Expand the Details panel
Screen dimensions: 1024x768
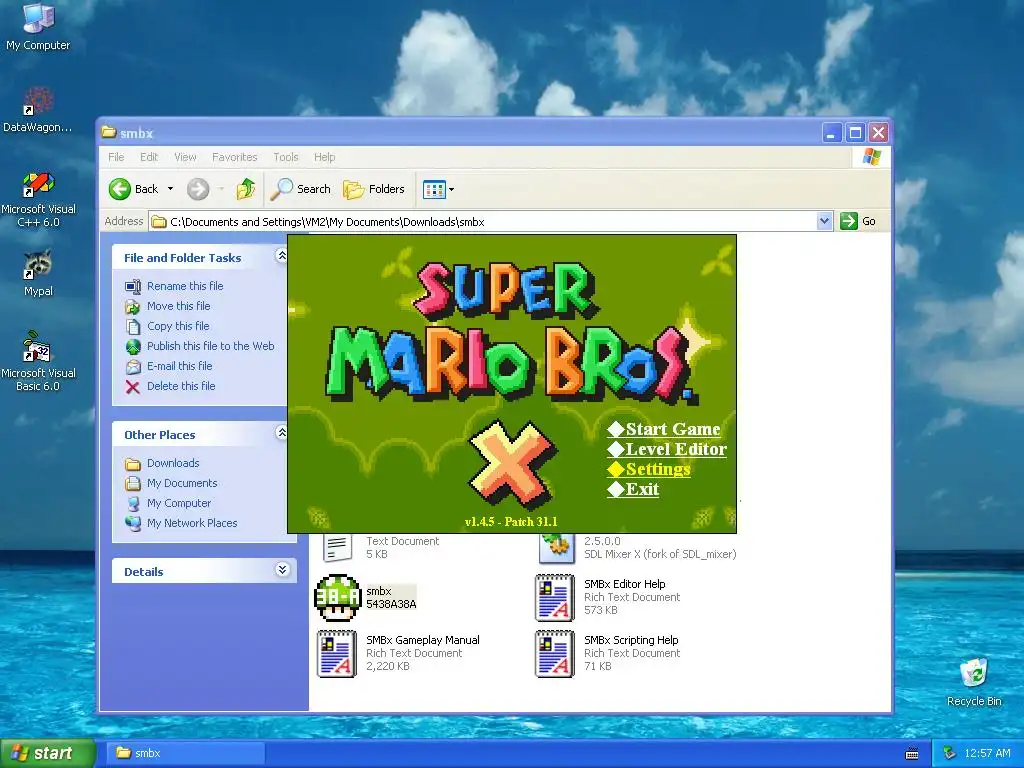(281, 569)
